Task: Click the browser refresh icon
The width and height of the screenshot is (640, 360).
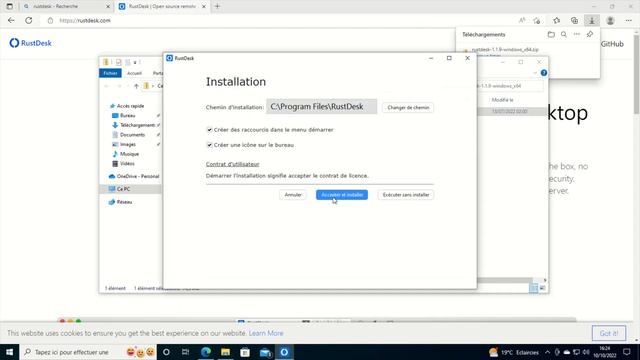Action: 29,20
